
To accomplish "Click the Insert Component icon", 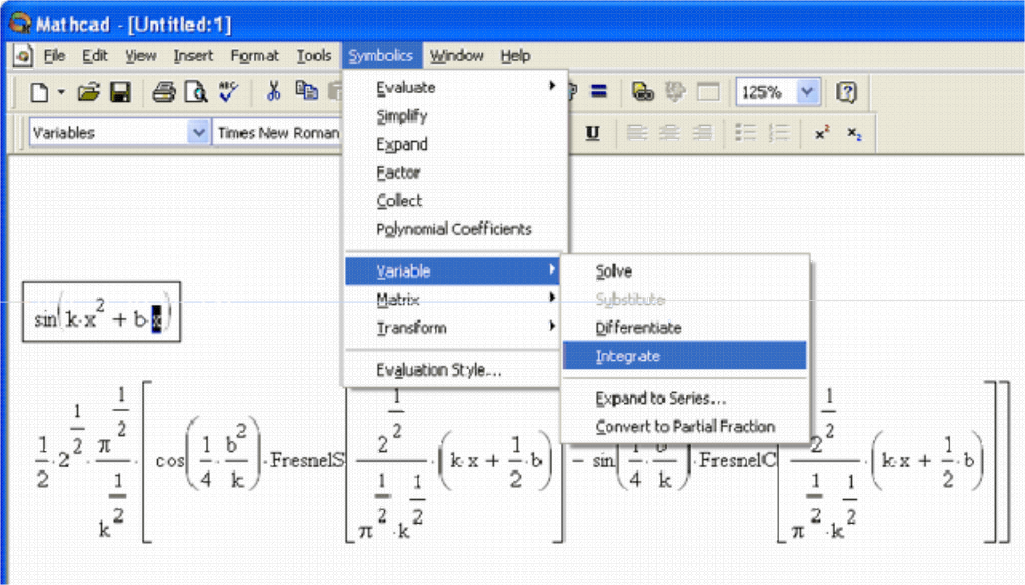I will (x=675, y=92).
